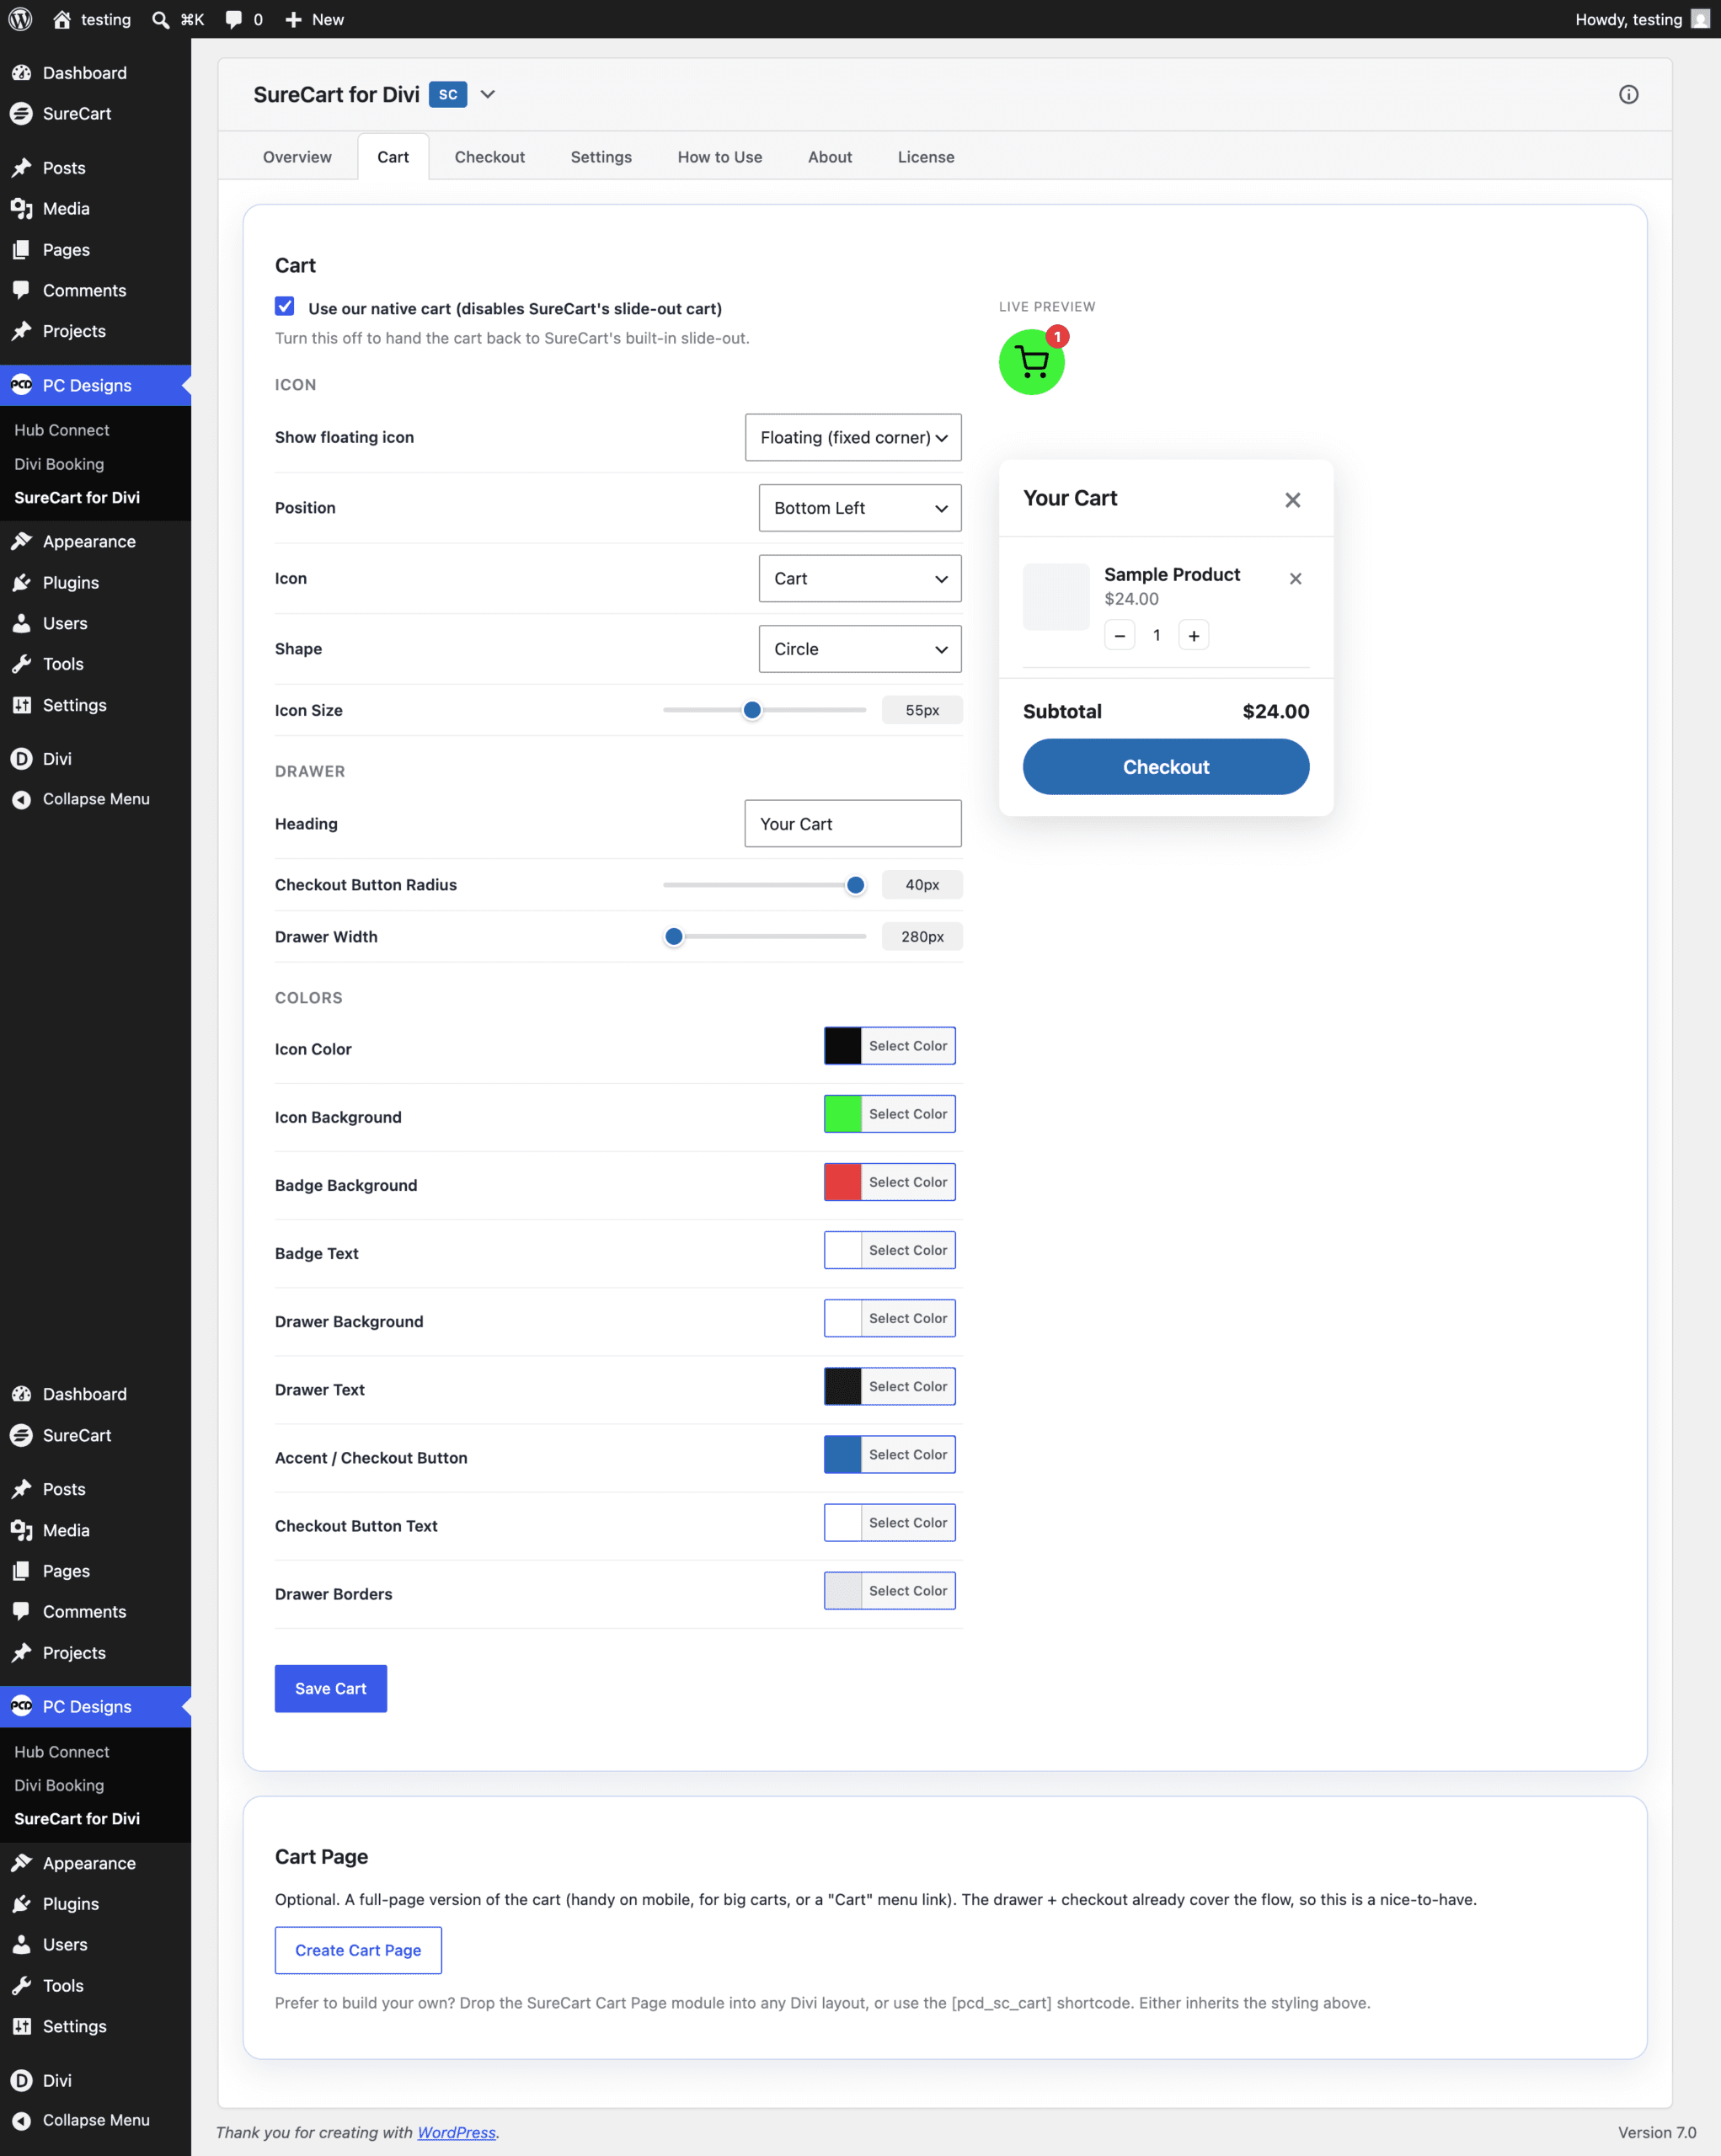Increase Sample Product quantity with plus
Viewport: 1721px width, 2156px height.
pos(1193,635)
